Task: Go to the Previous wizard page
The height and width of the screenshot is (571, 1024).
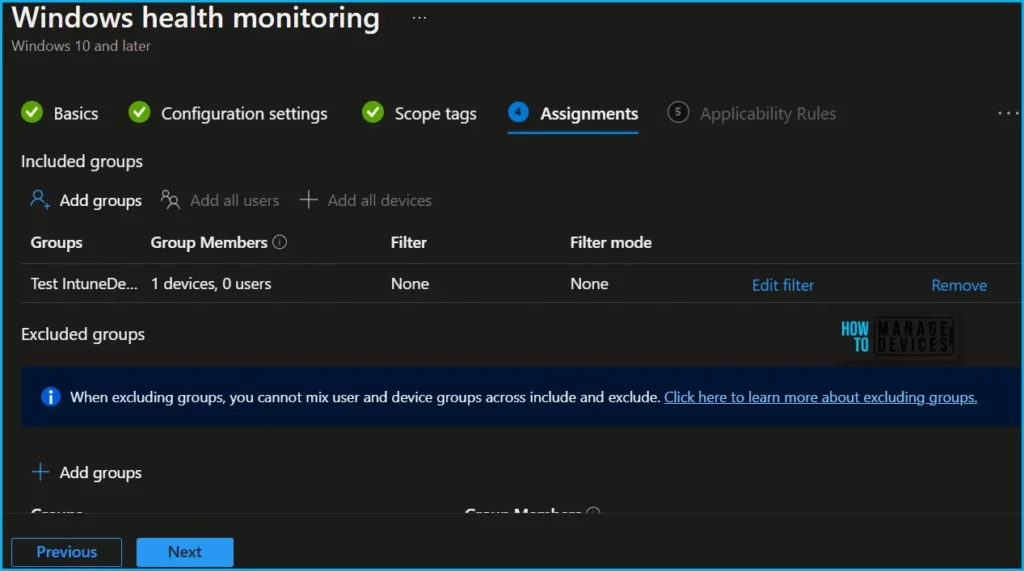Action: pyautogui.click(x=67, y=552)
